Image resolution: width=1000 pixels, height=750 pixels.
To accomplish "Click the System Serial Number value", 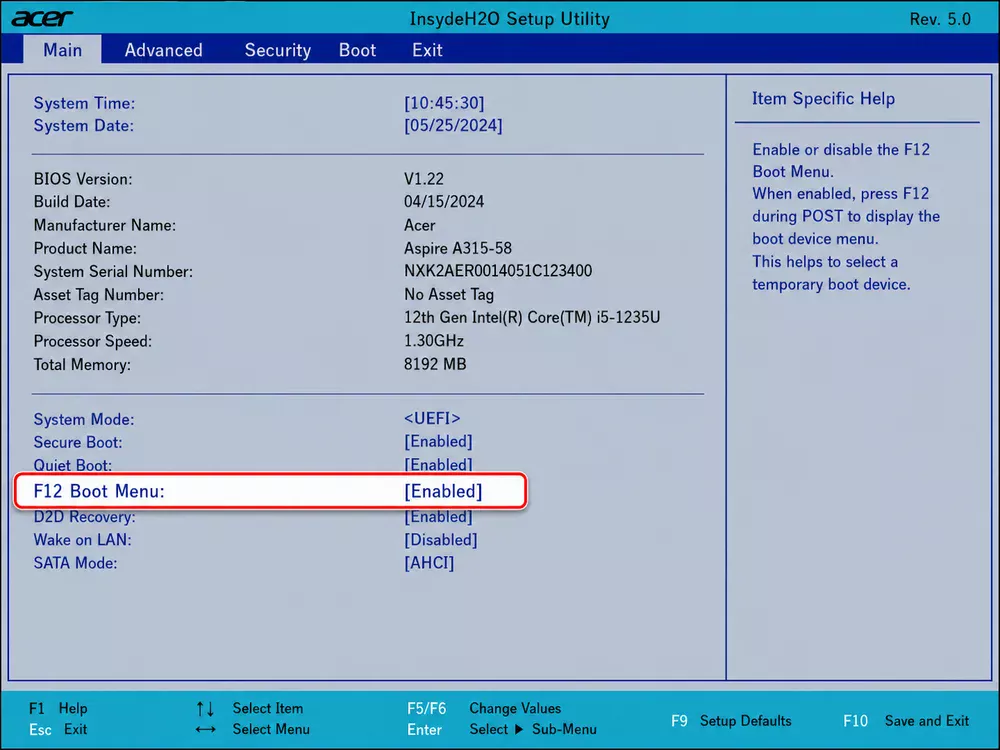I will pyautogui.click(x=498, y=271).
